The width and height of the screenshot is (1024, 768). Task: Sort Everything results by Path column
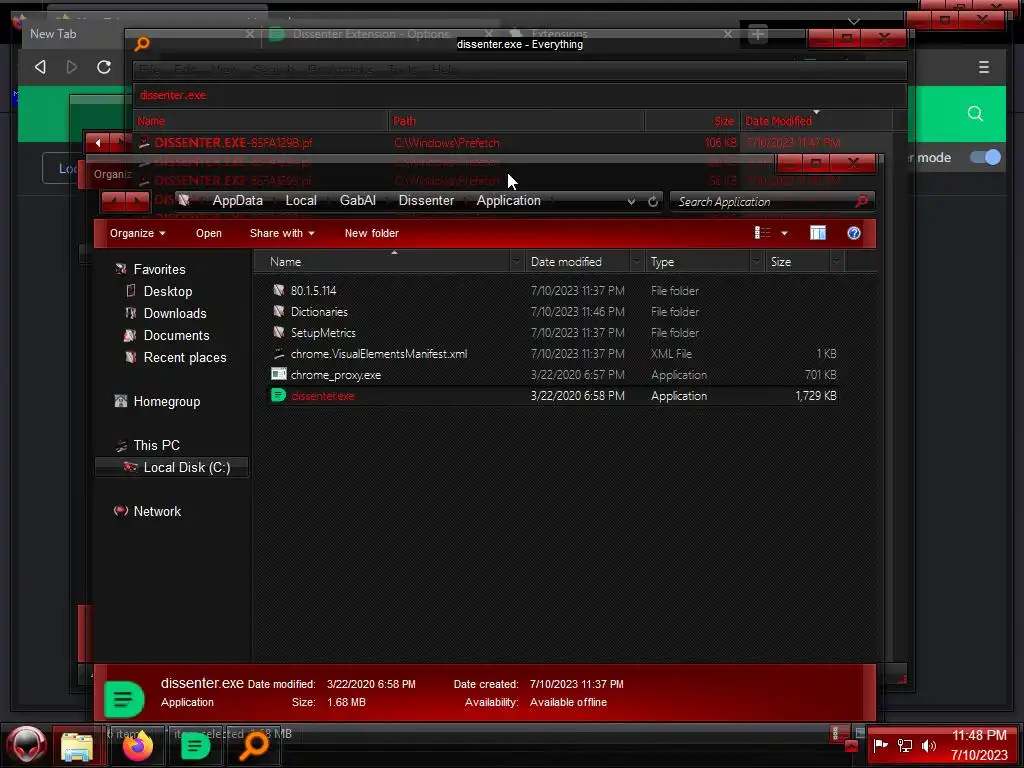coord(516,121)
